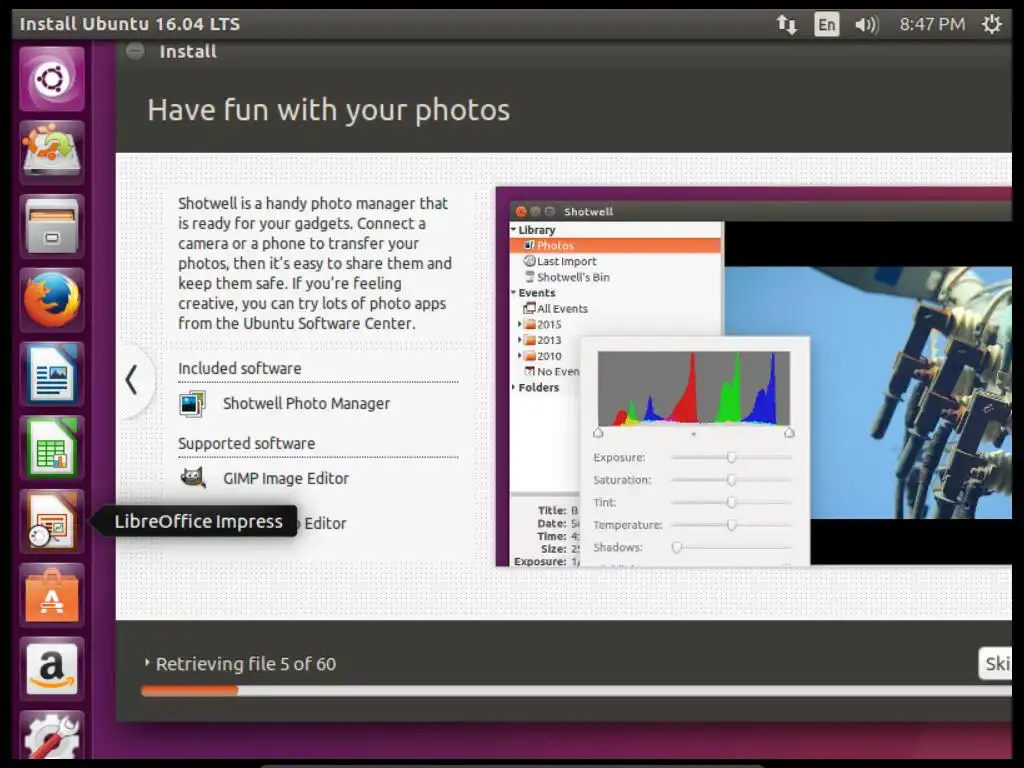
Task: Click the Shotwell Photo Manager label
Action: (x=306, y=404)
